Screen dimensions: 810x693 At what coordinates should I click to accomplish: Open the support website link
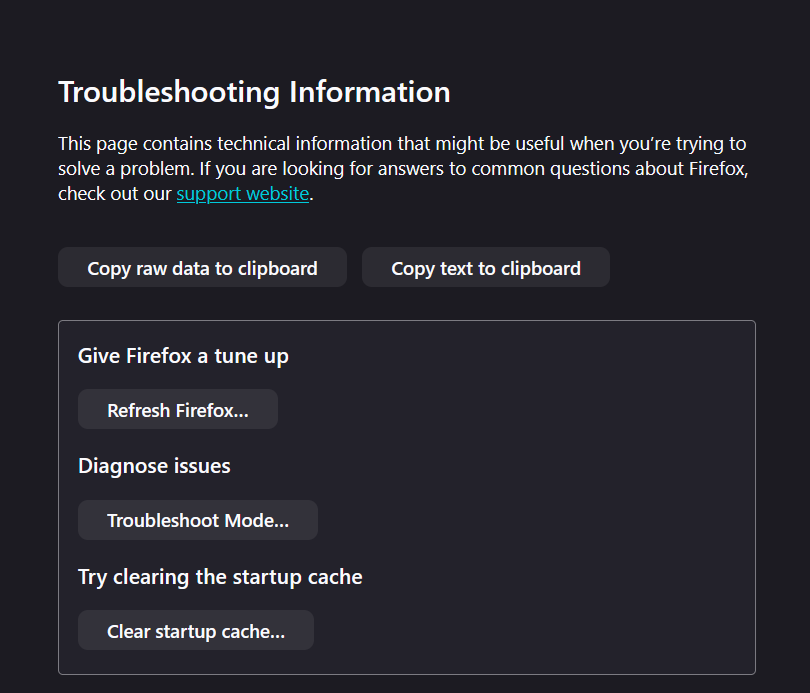coord(243,194)
